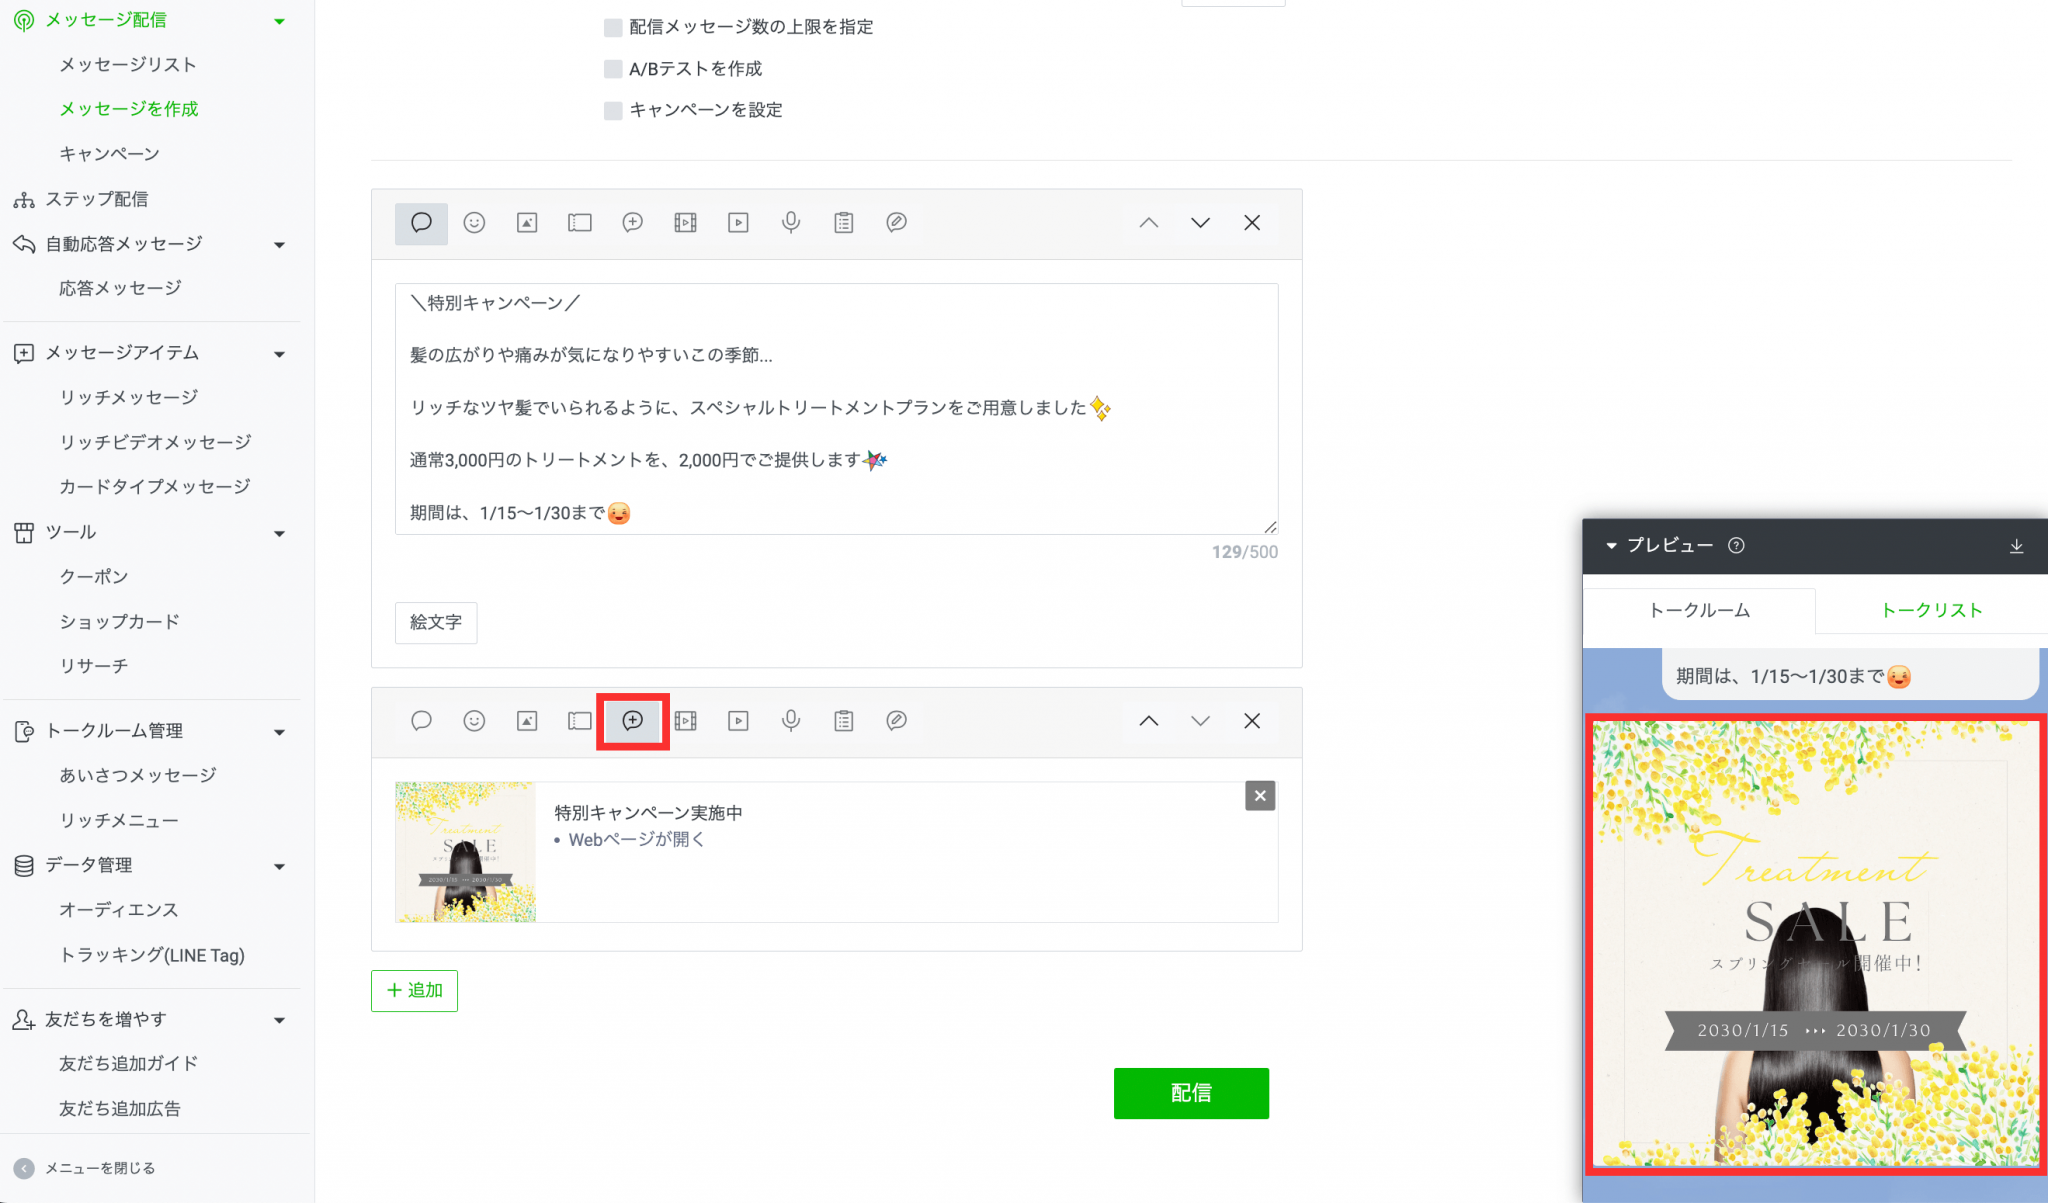
Task: Click the download icon in the preview panel
Action: click(2018, 546)
